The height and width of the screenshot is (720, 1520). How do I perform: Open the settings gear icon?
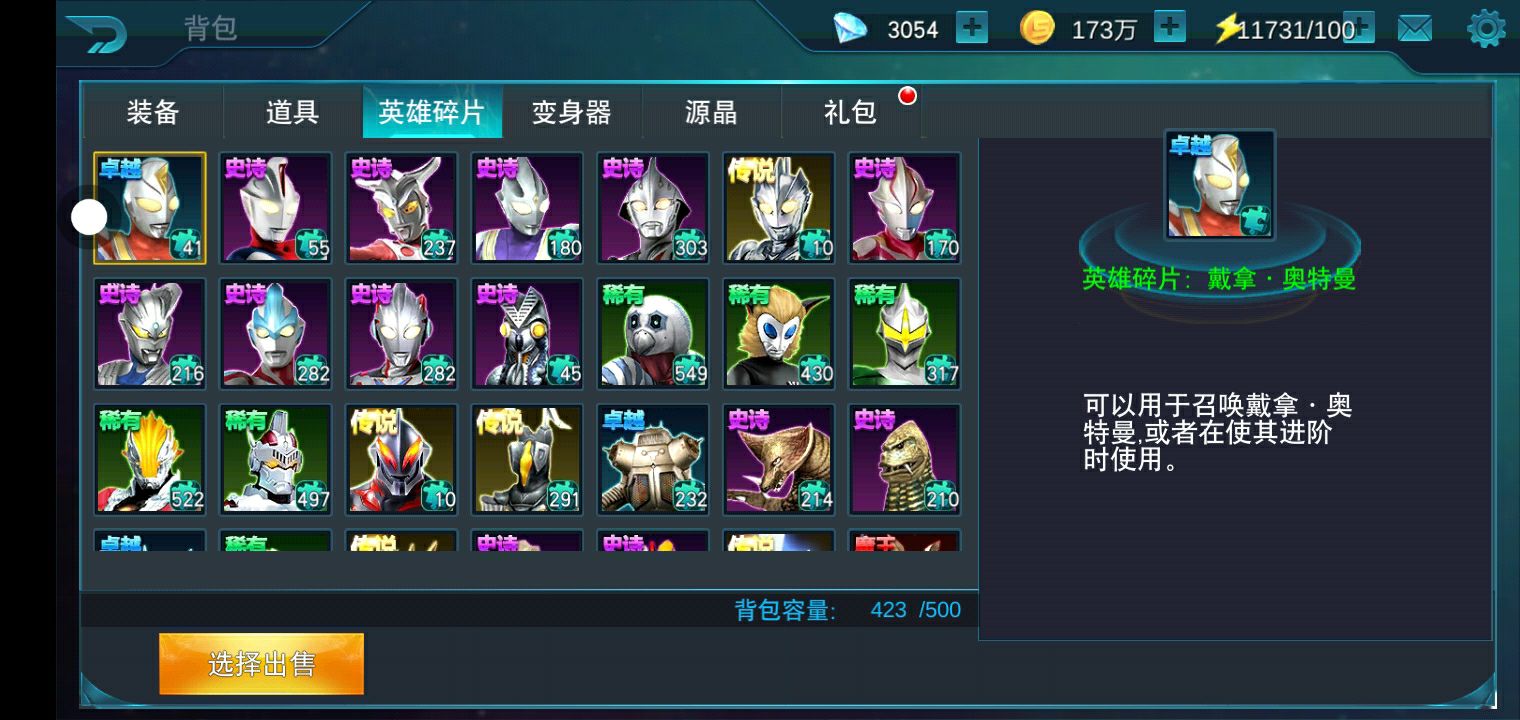(1486, 29)
